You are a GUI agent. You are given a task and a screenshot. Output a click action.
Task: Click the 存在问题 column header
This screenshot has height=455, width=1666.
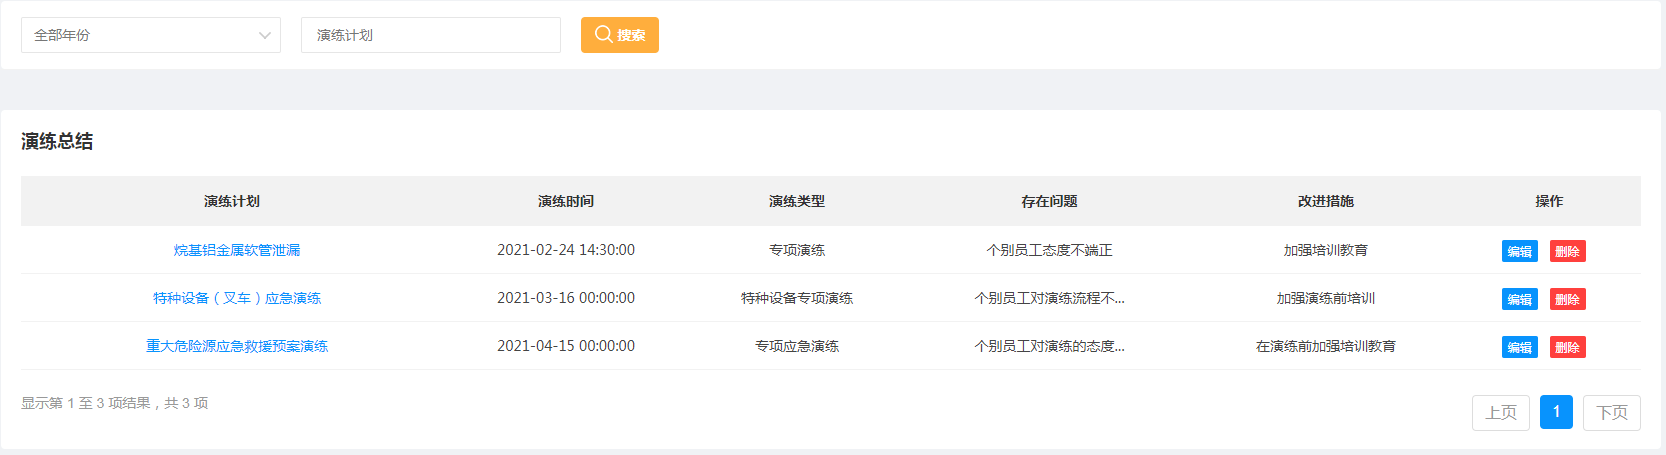coord(1049,201)
